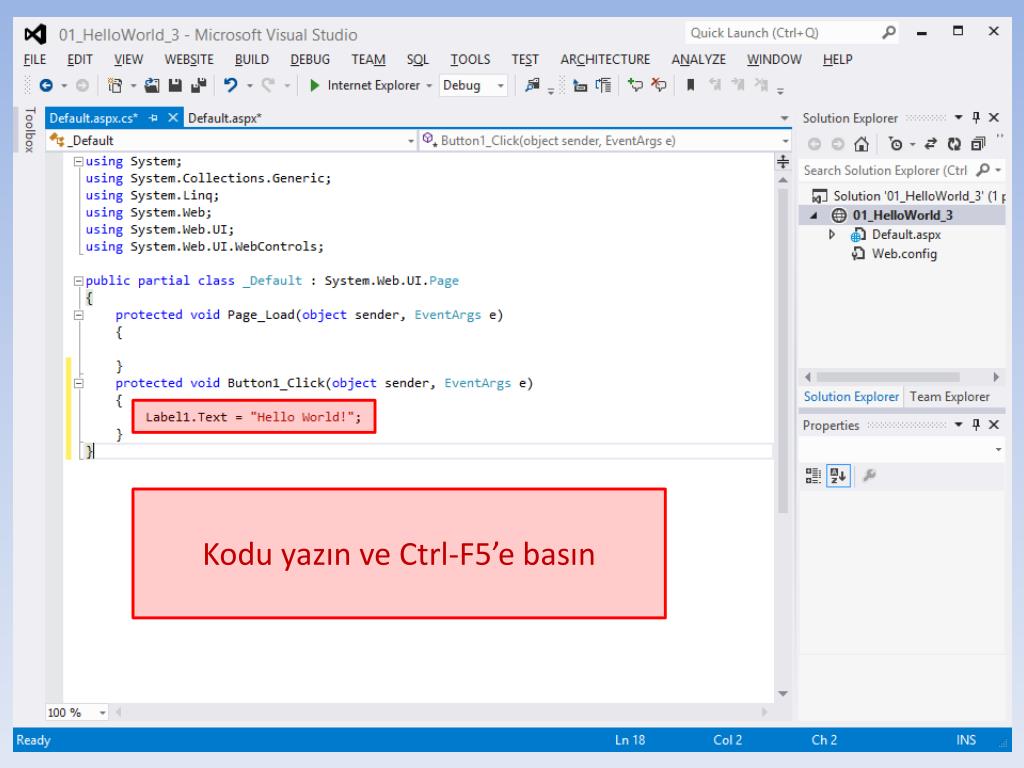Screen dimensions: 1024x768
Task: Close the Default.aspx.cs tab with X
Action: [x=172, y=118]
